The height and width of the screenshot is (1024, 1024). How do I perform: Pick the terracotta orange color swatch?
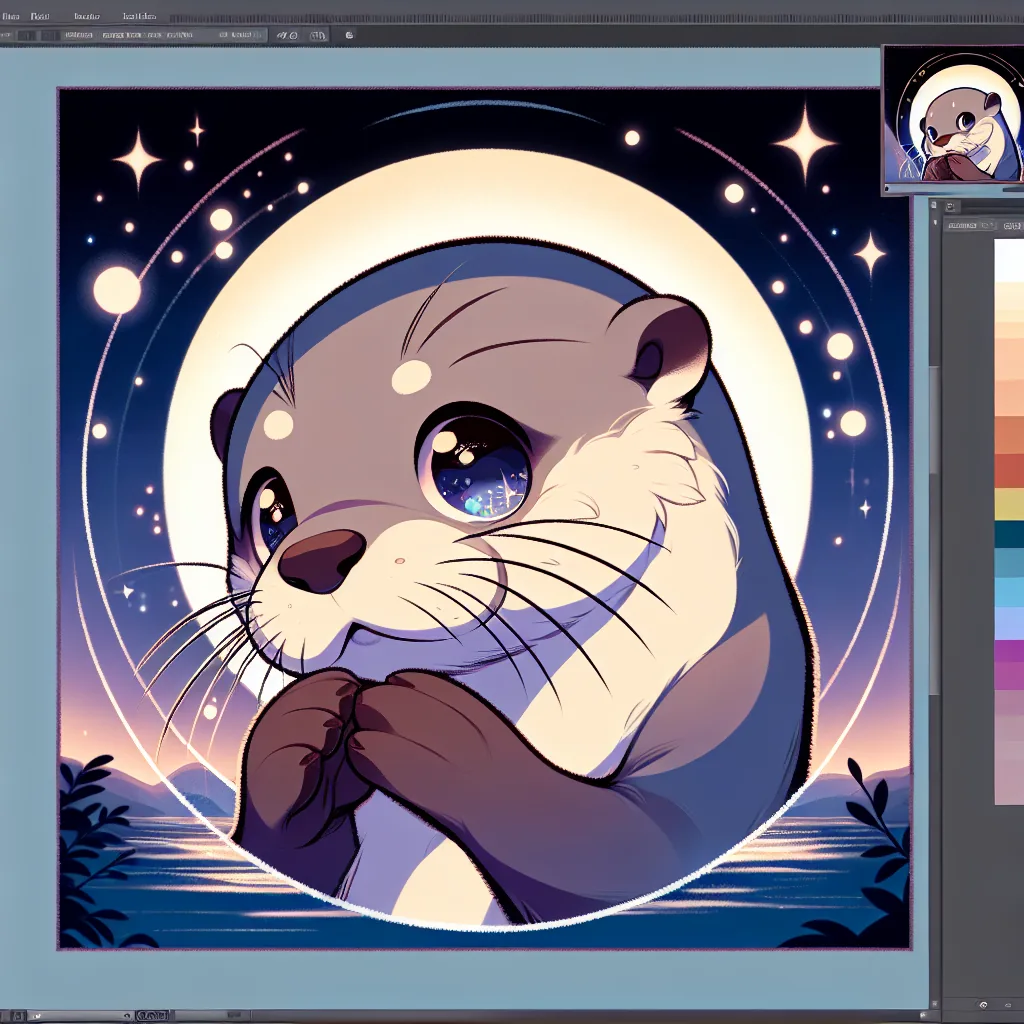(x=1008, y=436)
